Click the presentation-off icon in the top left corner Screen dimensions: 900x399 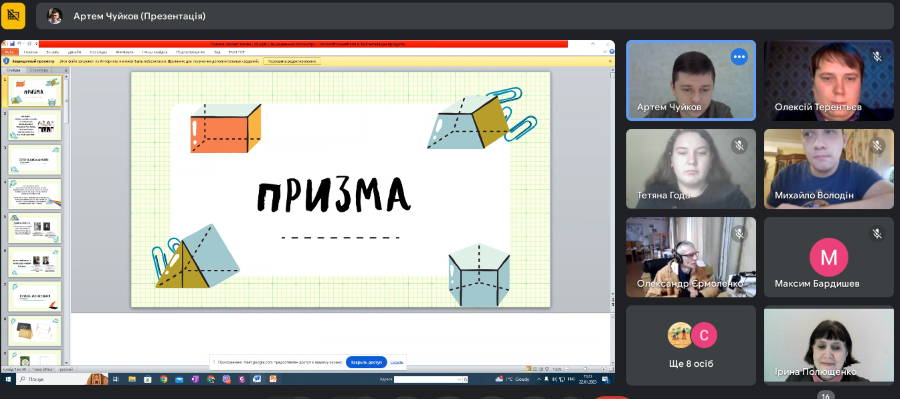[13, 16]
